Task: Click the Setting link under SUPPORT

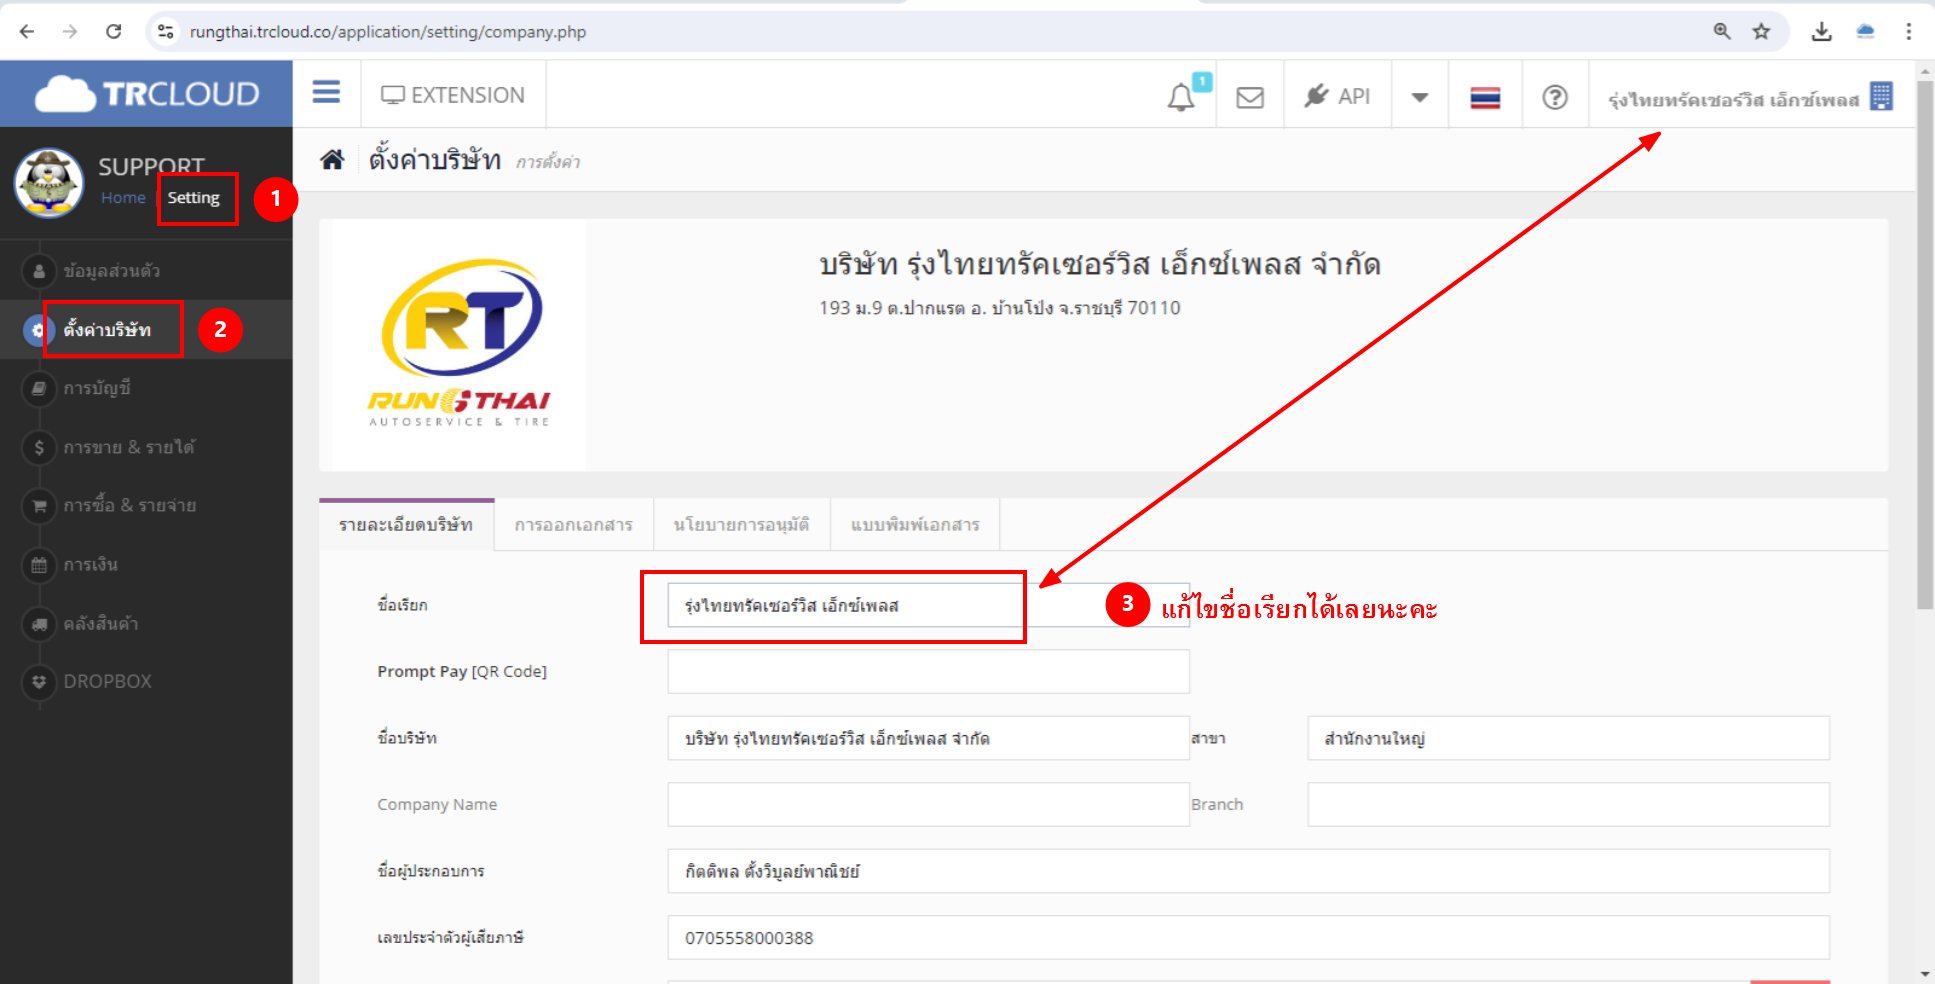Action: point(193,198)
